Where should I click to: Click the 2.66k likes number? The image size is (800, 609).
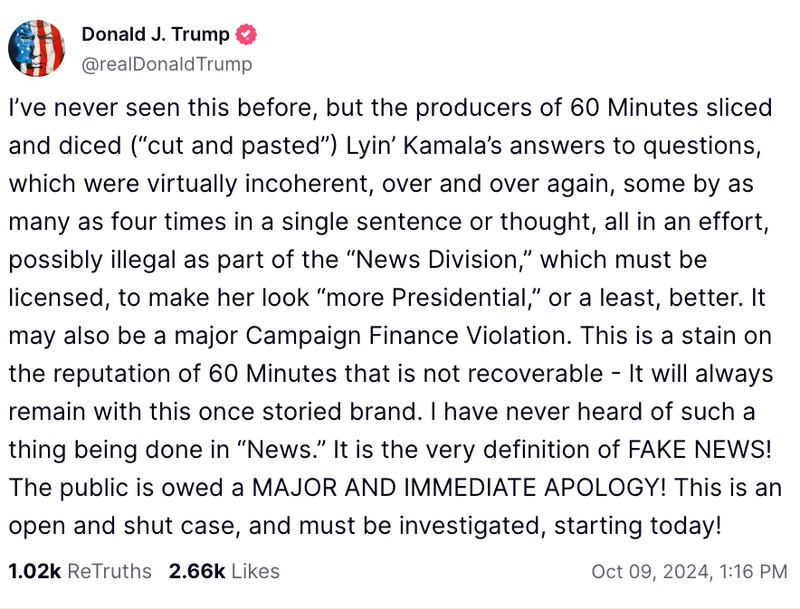click(x=196, y=571)
